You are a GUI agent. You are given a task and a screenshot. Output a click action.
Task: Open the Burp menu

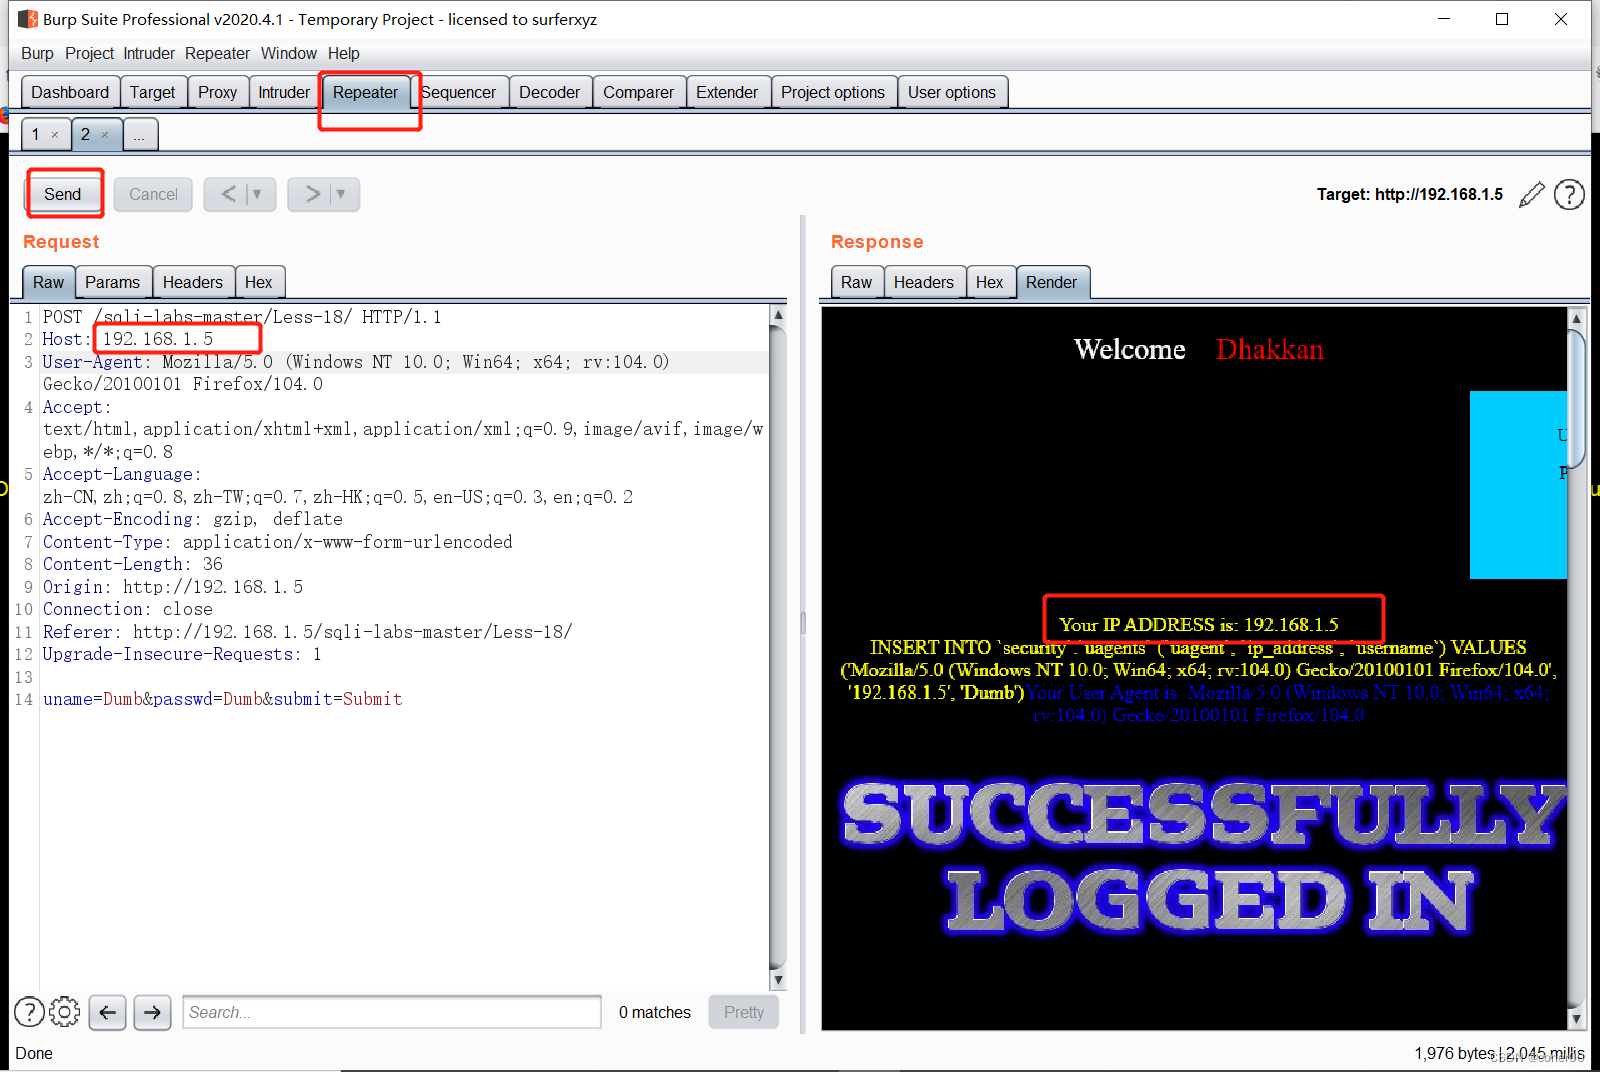37,53
